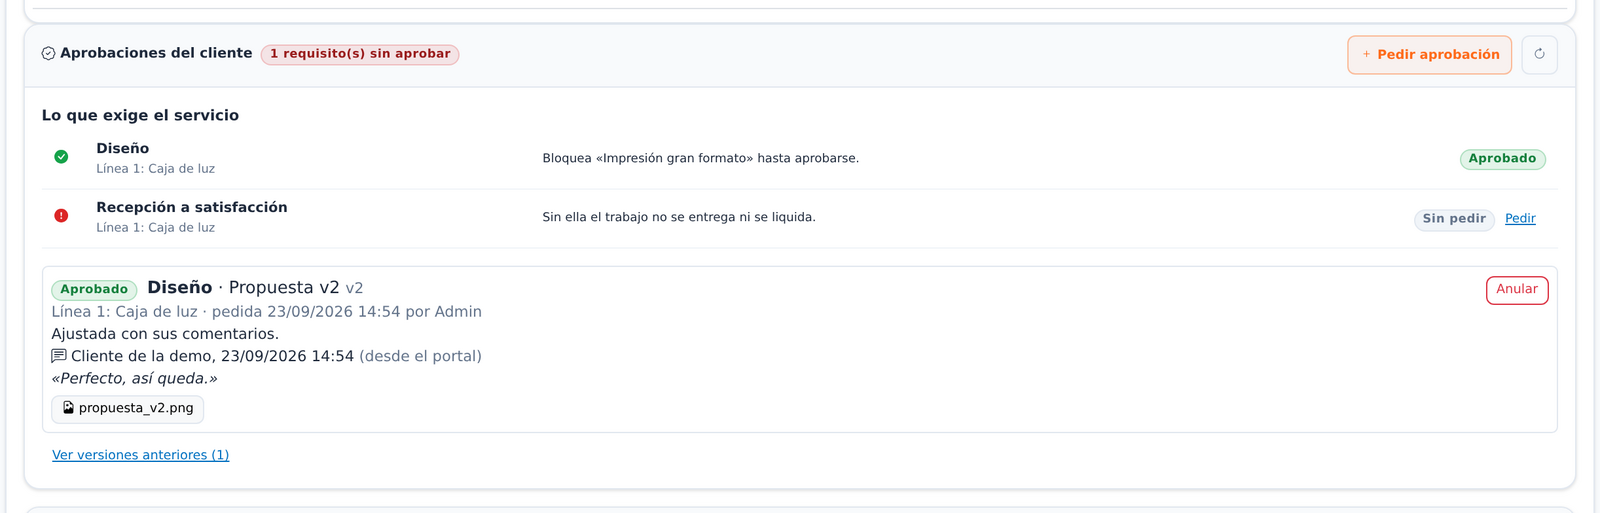
Task: Refresh the approvals panel with the reload icon
Action: coord(1539,55)
